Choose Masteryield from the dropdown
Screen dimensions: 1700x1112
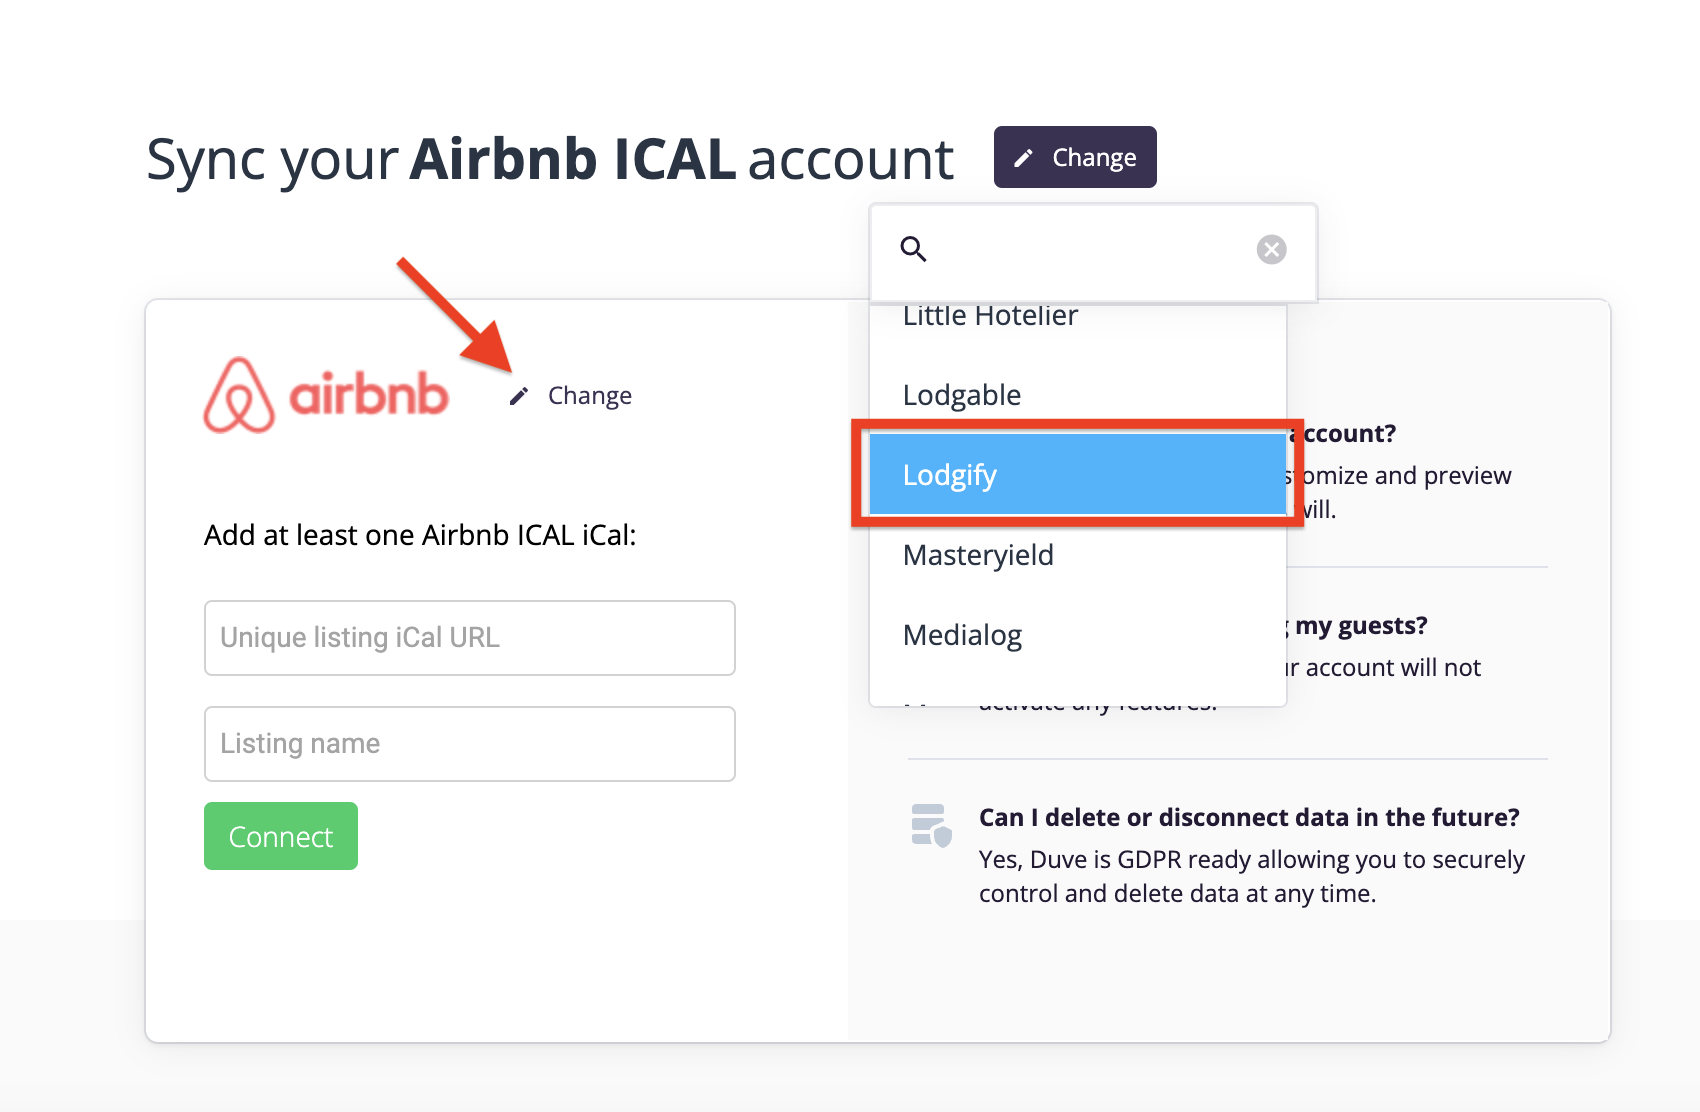[x=978, y=555]
